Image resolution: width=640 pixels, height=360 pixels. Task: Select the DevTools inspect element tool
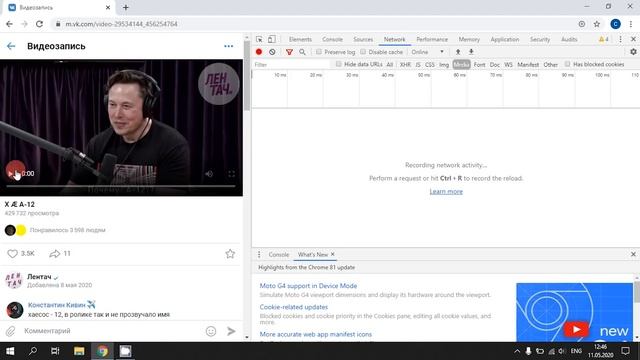tap(259, 39)
